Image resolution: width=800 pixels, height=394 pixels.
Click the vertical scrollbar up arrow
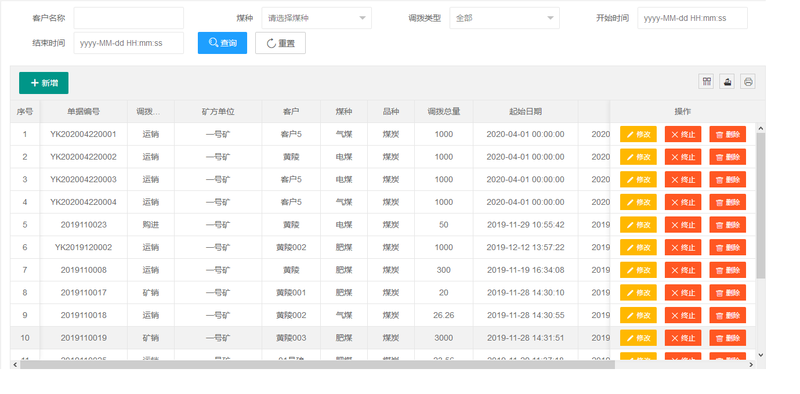(761, 128)
